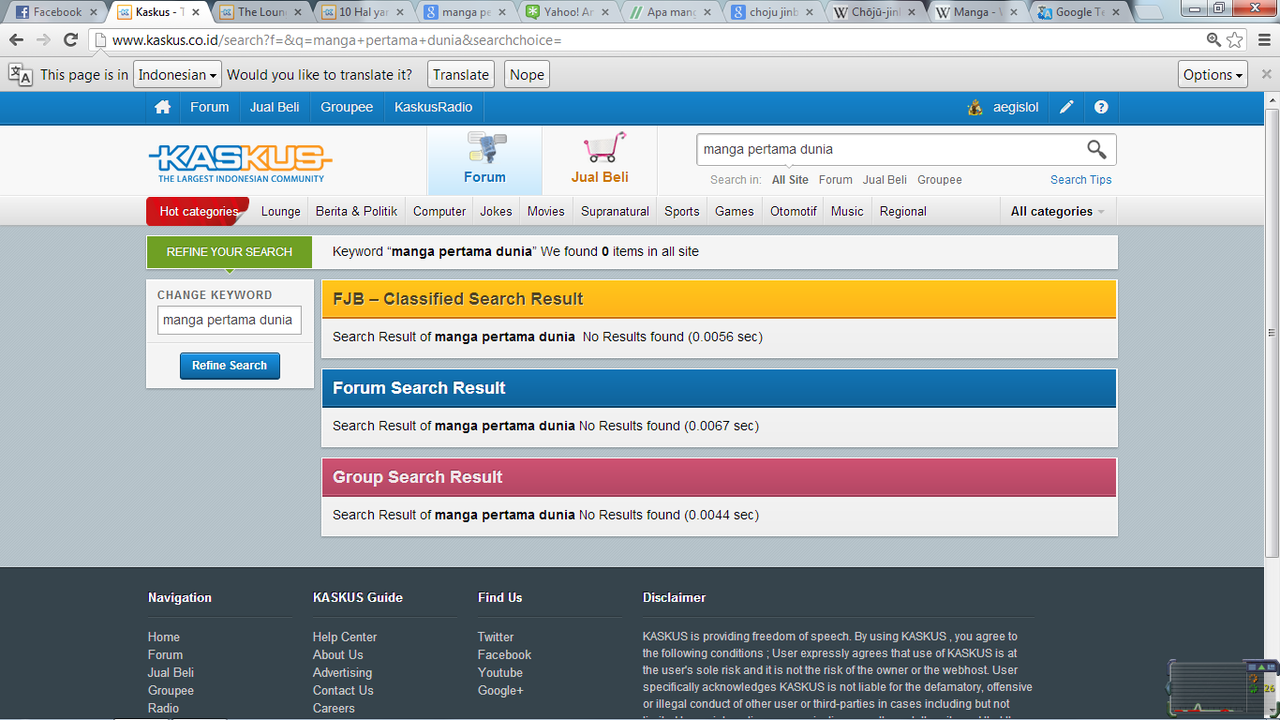Open a new browser tab

coord(1149,13)
